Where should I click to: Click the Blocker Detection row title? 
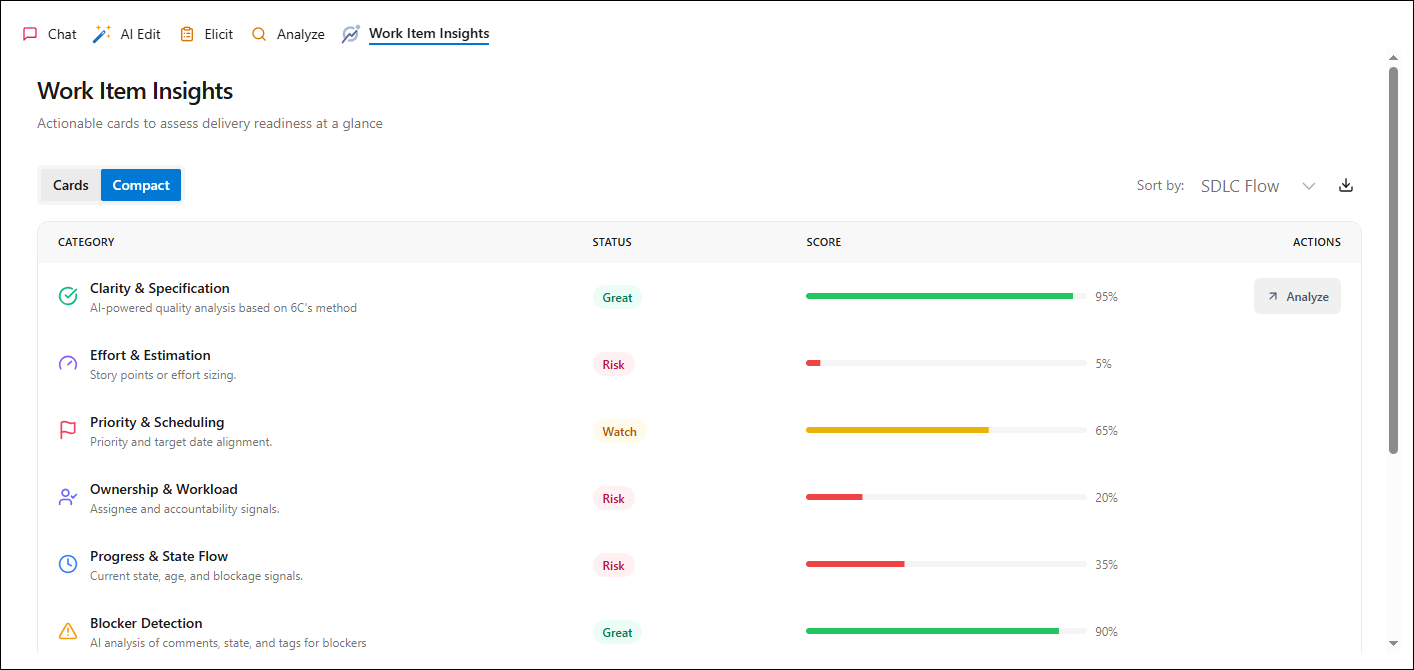point(146,623)
